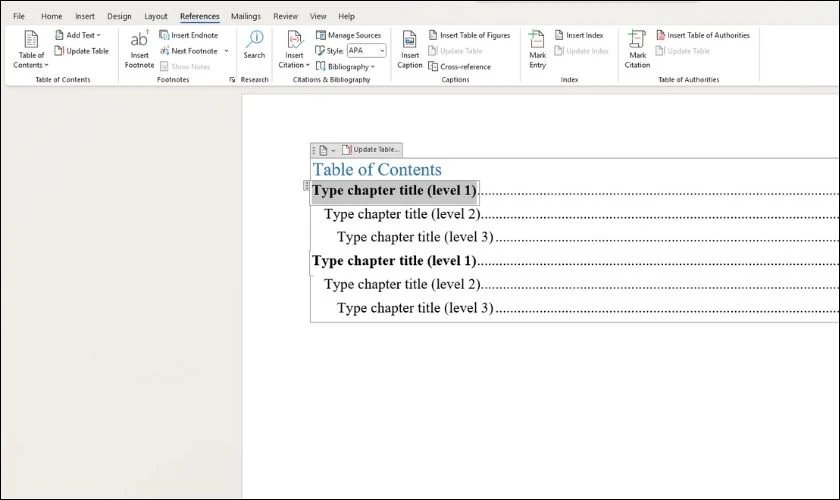840x500 pixels.
Task: Switch to the Mailings tab
Action: point(246,16)
